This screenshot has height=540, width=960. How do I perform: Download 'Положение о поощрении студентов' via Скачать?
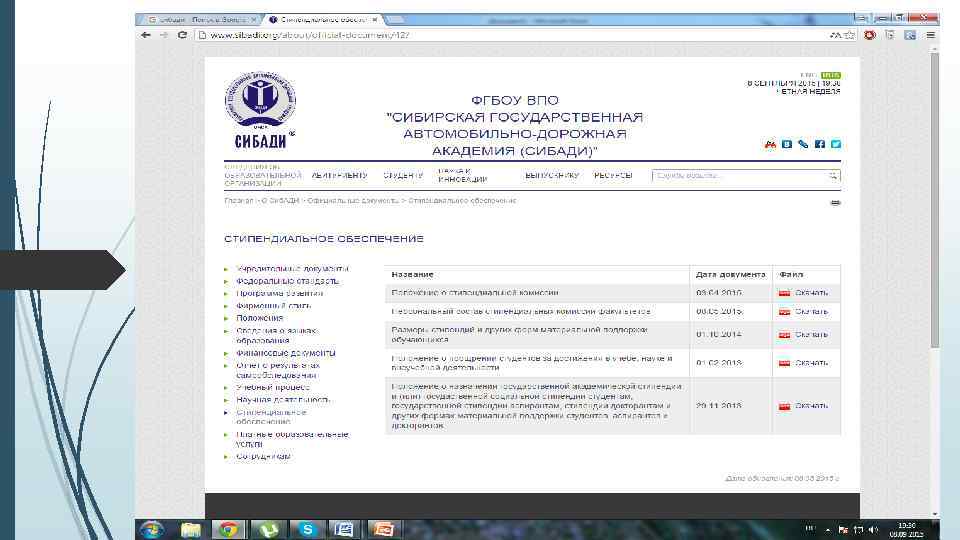811,363
